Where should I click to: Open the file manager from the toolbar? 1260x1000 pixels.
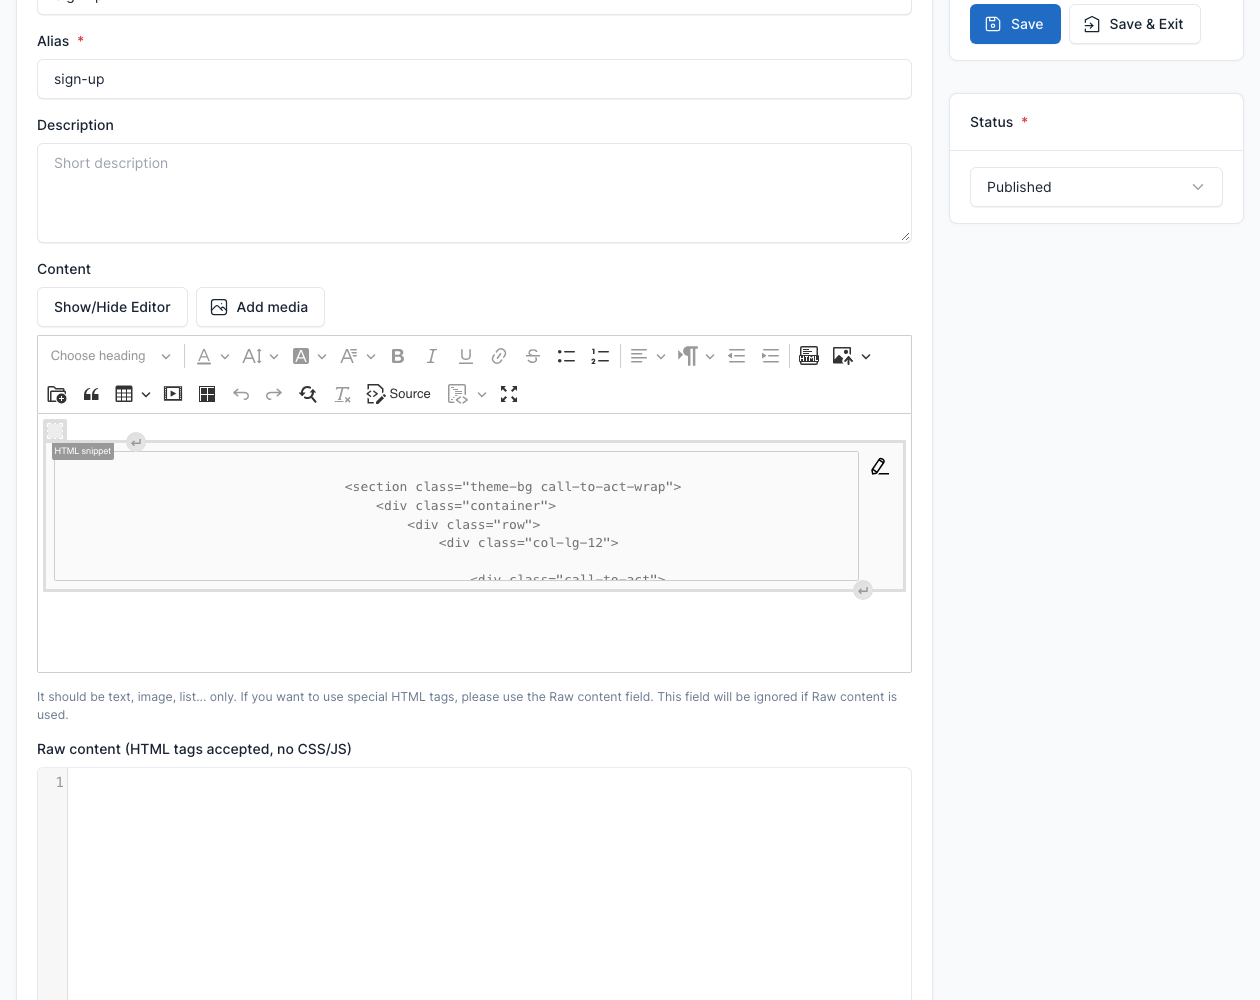57,394
